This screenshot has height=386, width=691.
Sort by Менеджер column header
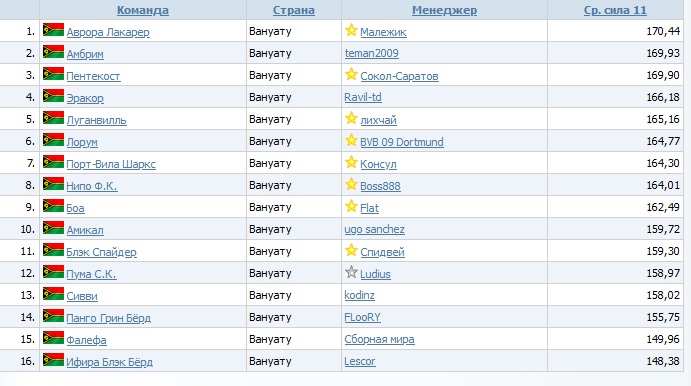tap(444, 10)
